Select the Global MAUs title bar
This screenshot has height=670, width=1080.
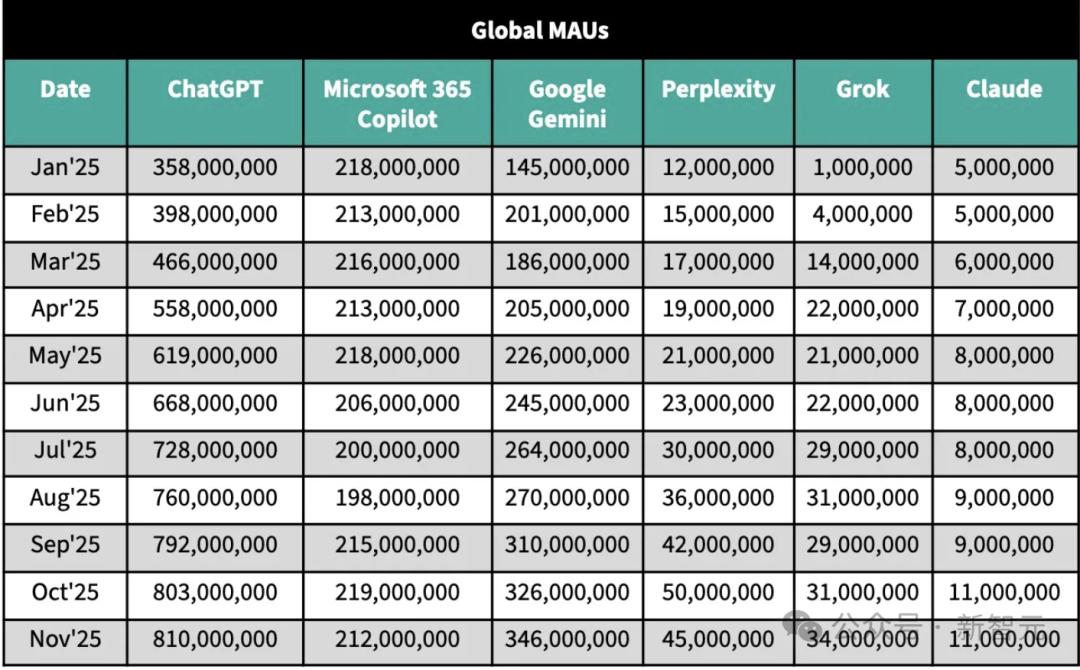[540, 30]
